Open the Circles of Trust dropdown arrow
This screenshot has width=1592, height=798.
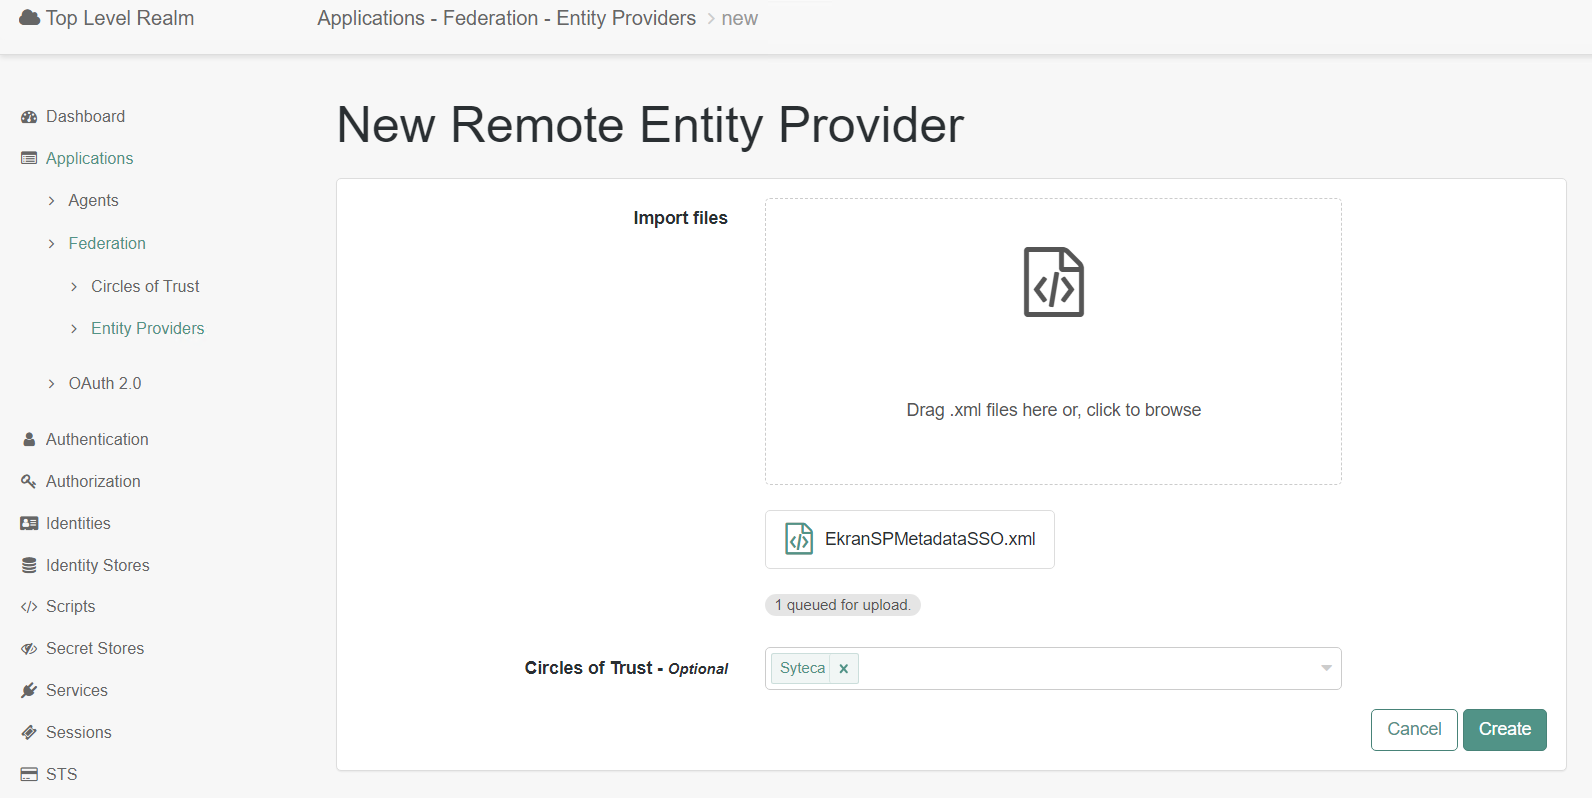click(1326, 668)
